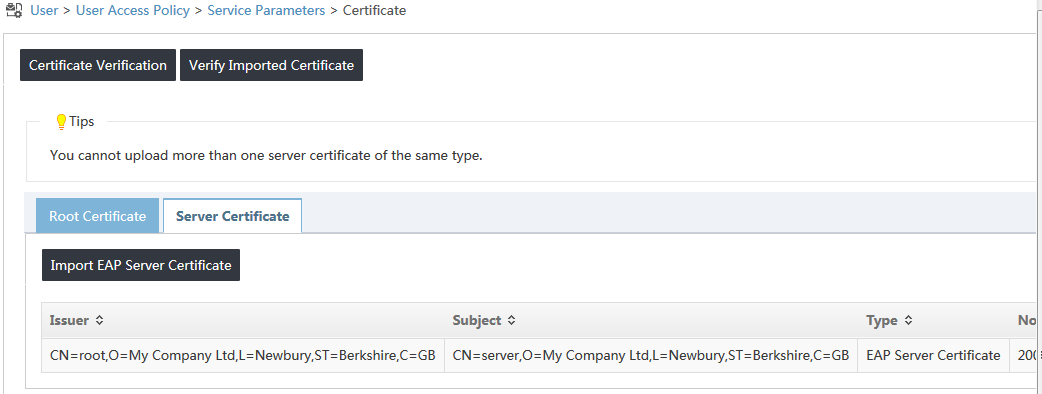This screenshot has height=394, width=1042.
Task: Go to User Access Policy breadcrumb
Action: point(133,11)
